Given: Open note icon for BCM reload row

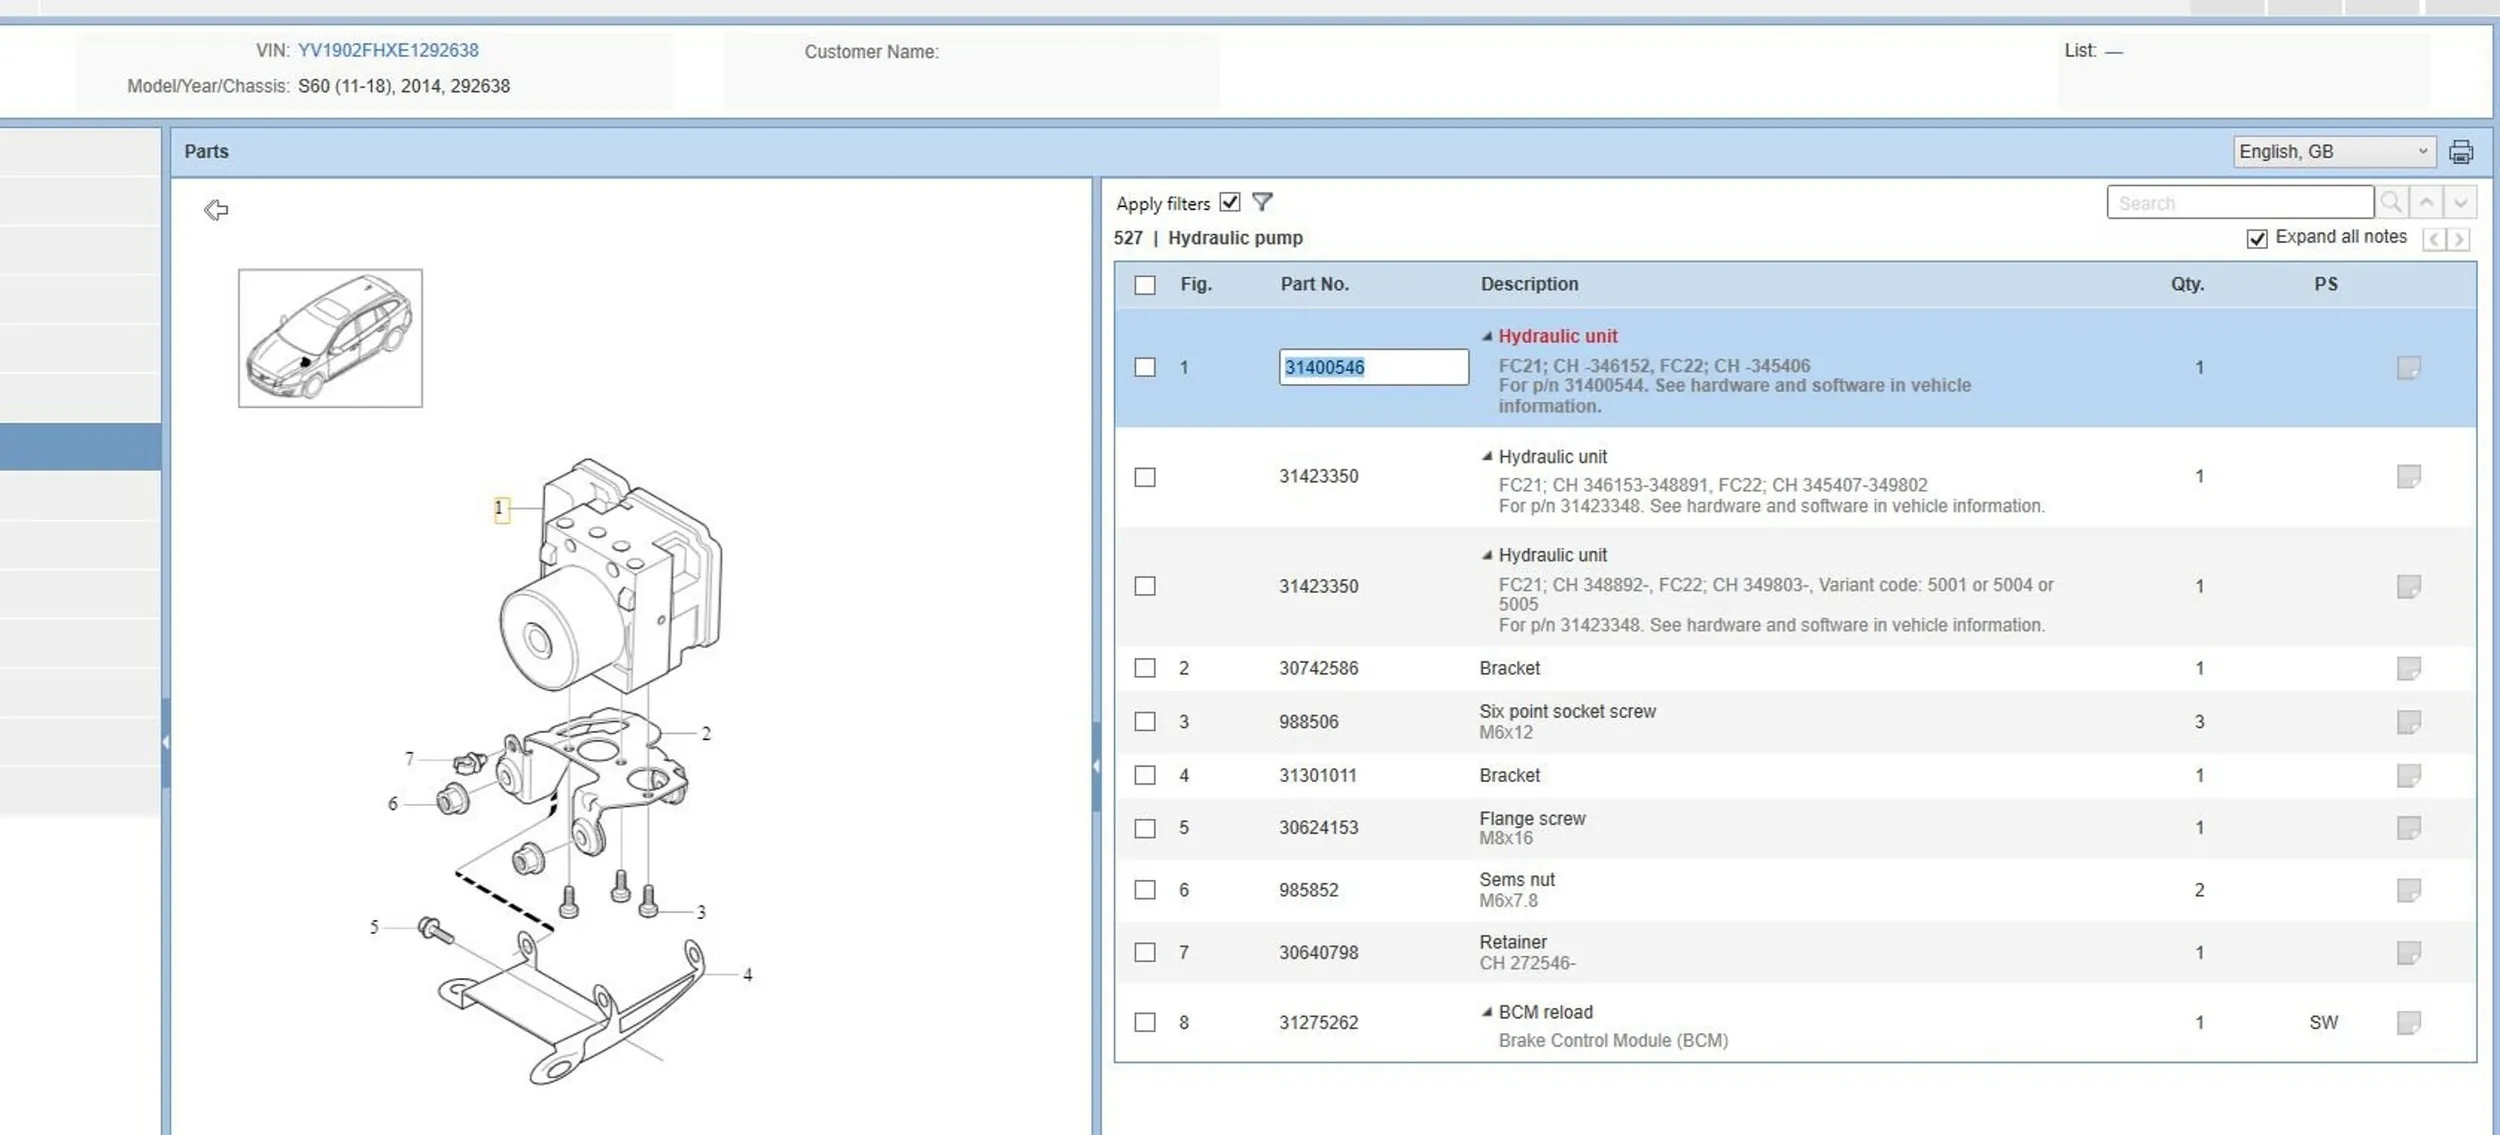Looking at the screenshot, I should pos(2408,1022).
